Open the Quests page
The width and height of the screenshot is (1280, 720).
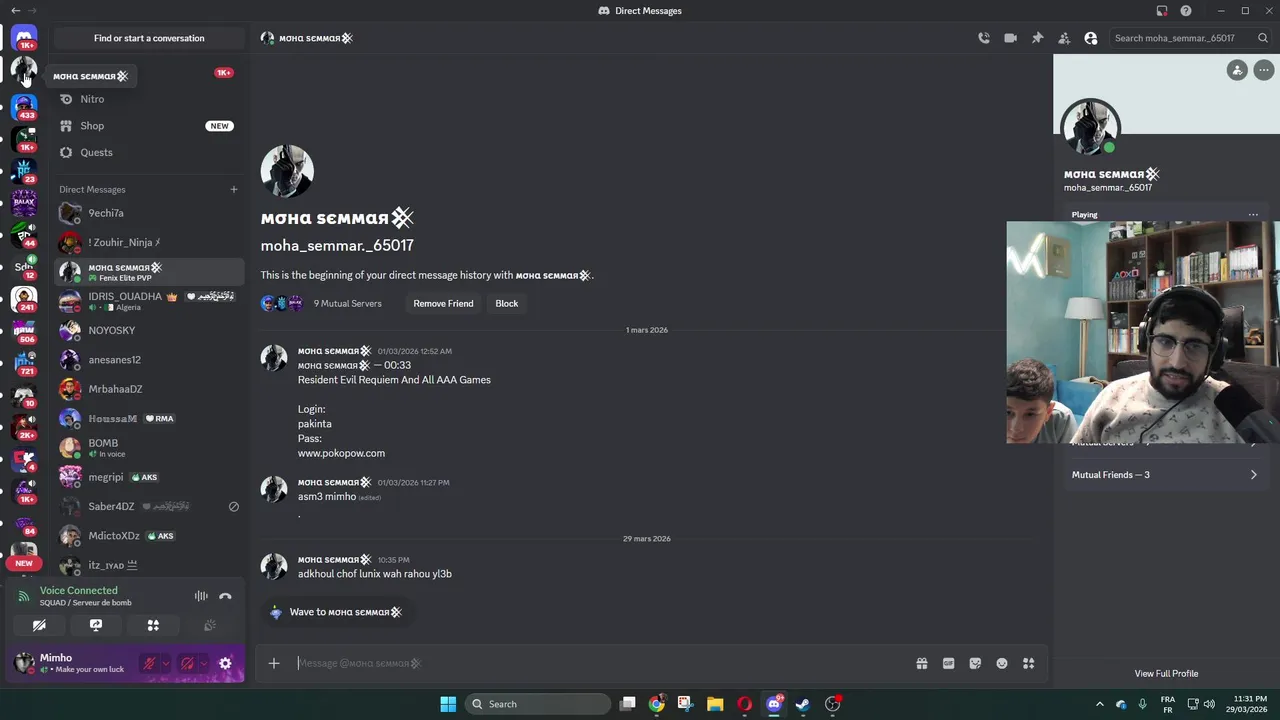[x=149, y=152]
